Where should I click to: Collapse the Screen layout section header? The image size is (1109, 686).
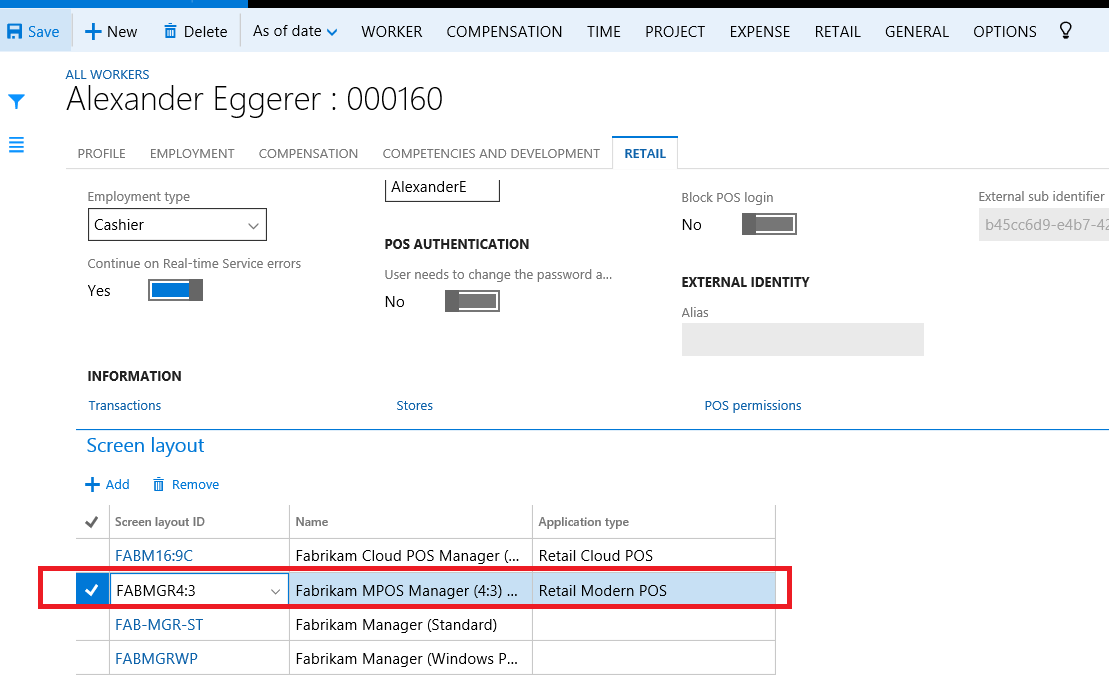coord(145,446)
